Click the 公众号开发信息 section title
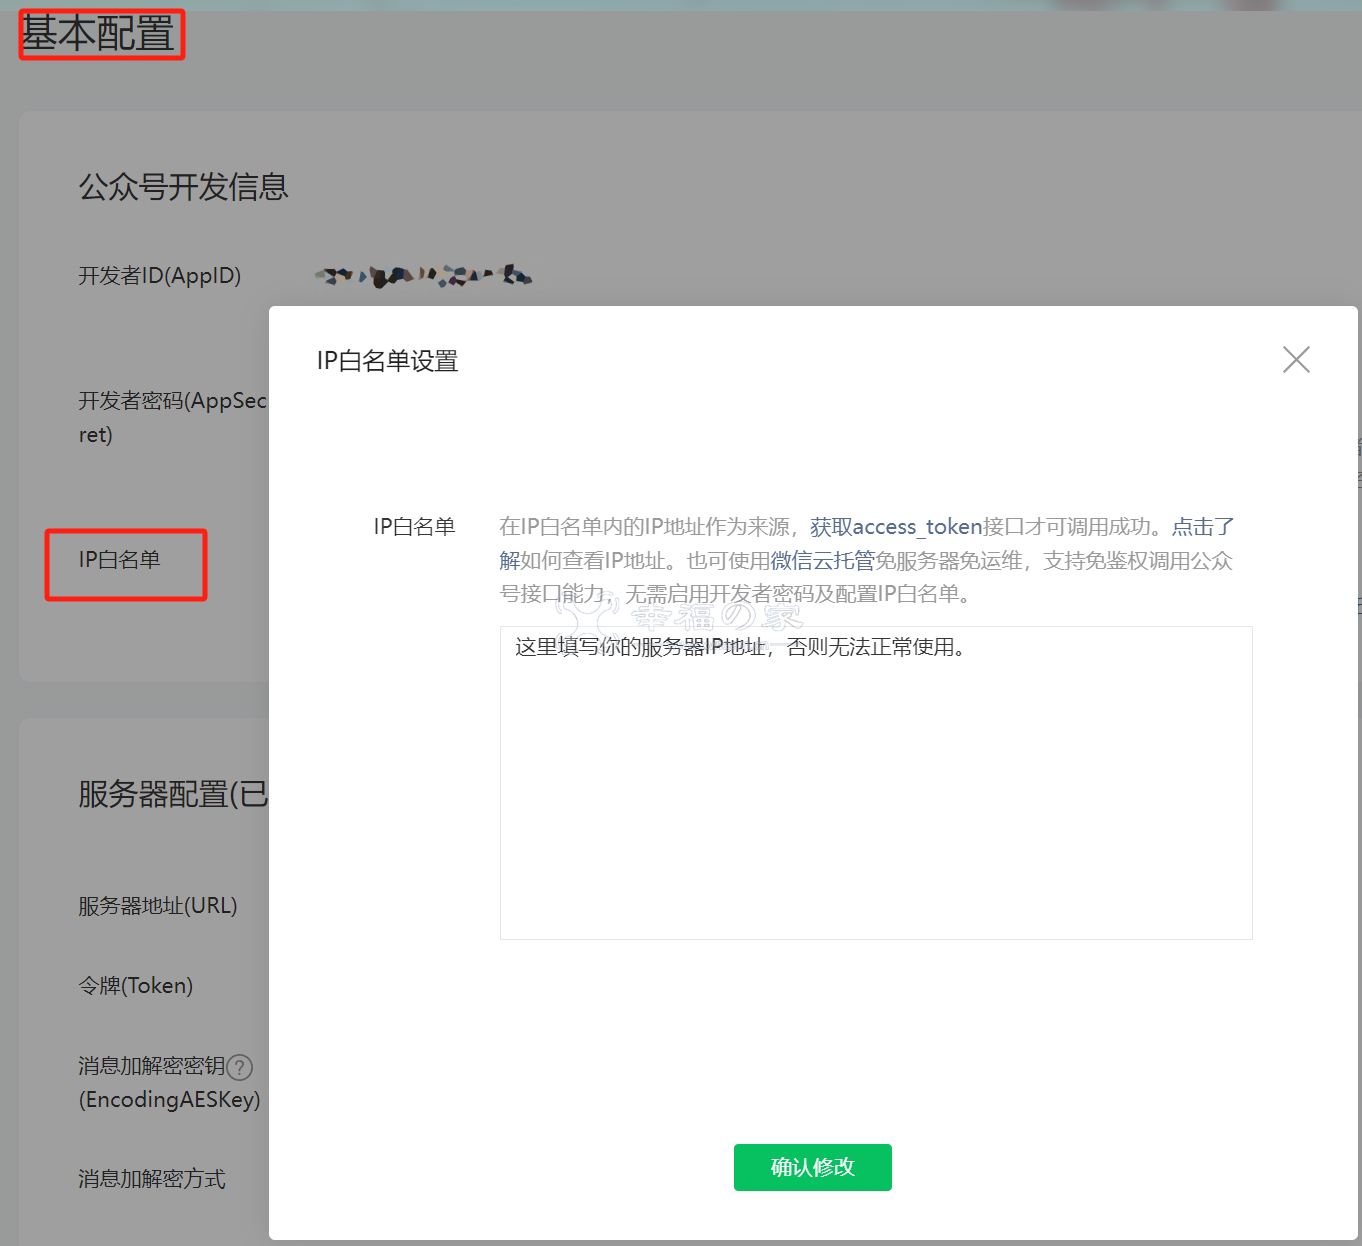 (x=183, y=187)
